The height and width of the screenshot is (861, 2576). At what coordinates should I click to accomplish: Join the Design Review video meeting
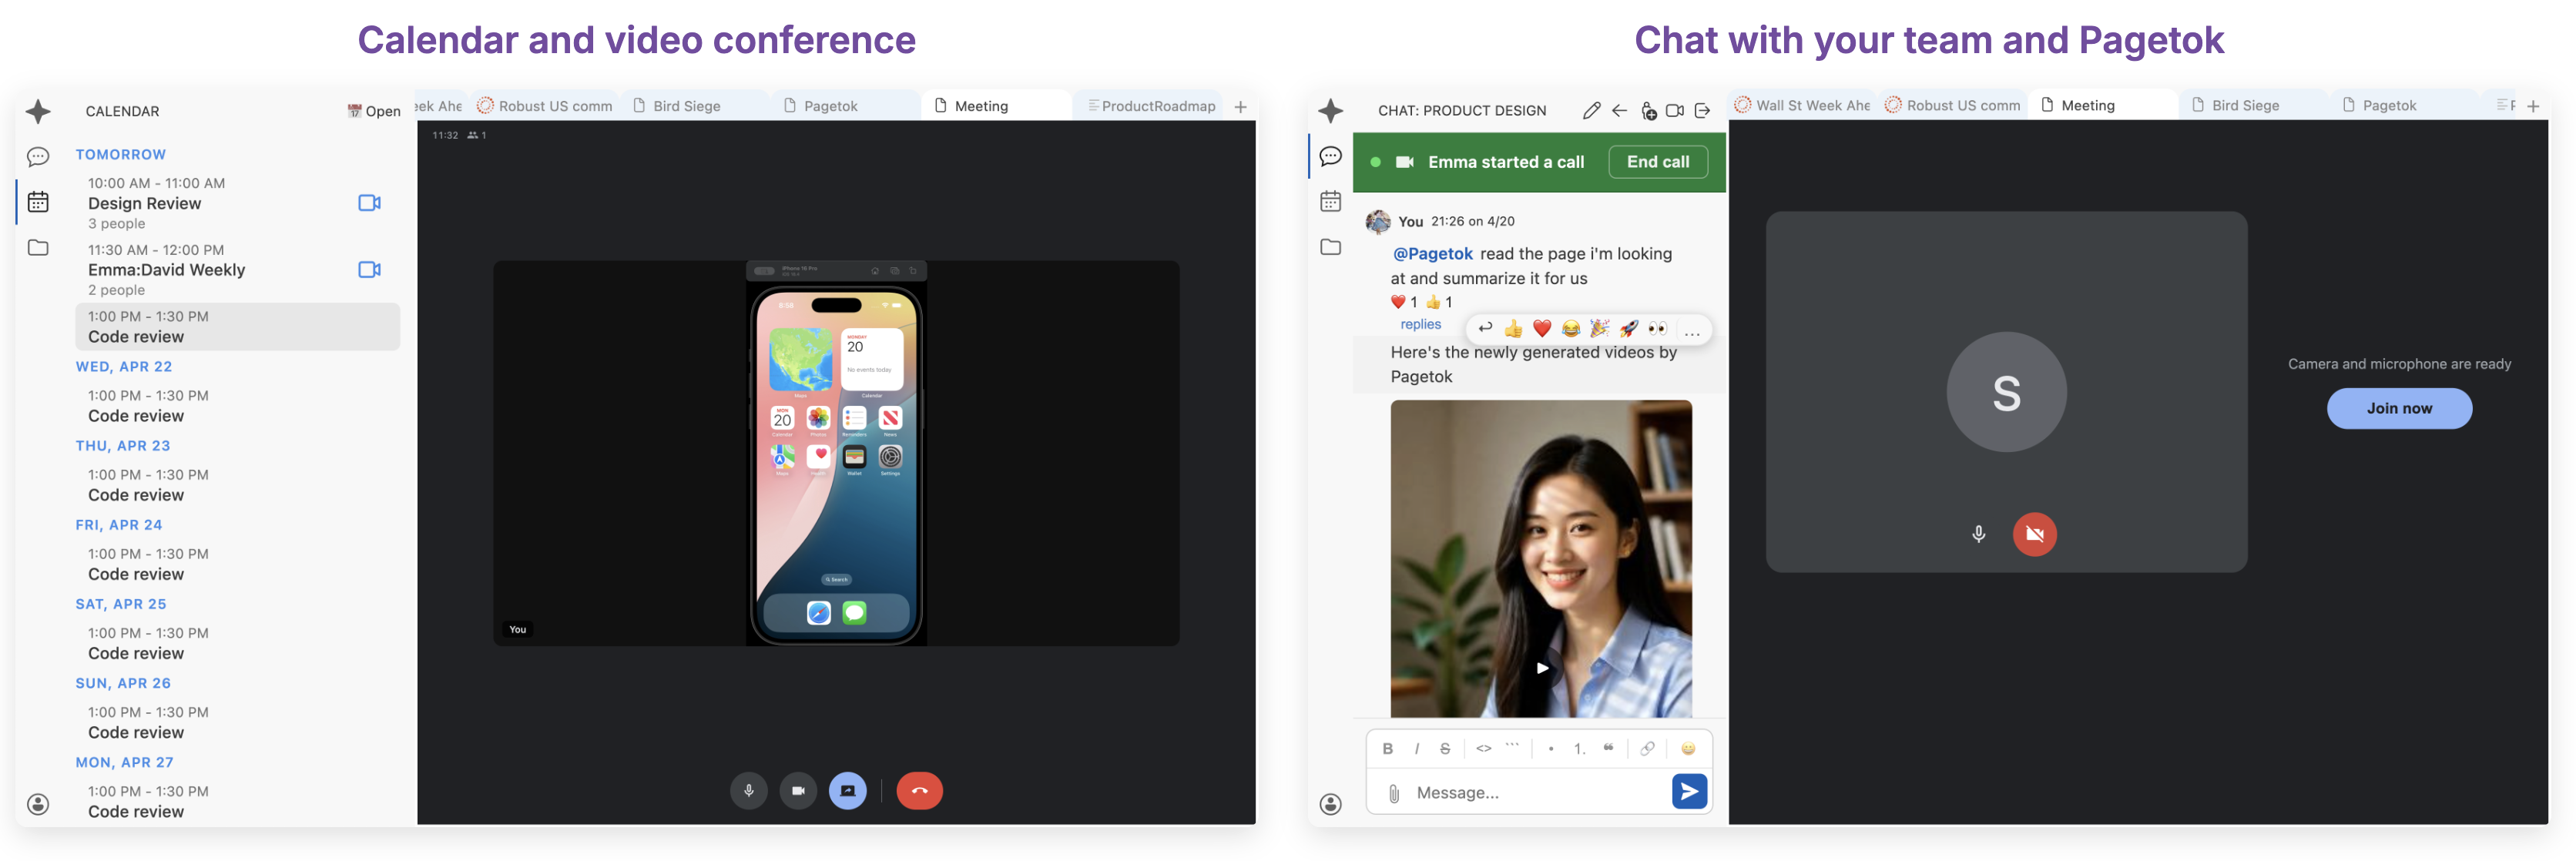(x=369, y=203)
